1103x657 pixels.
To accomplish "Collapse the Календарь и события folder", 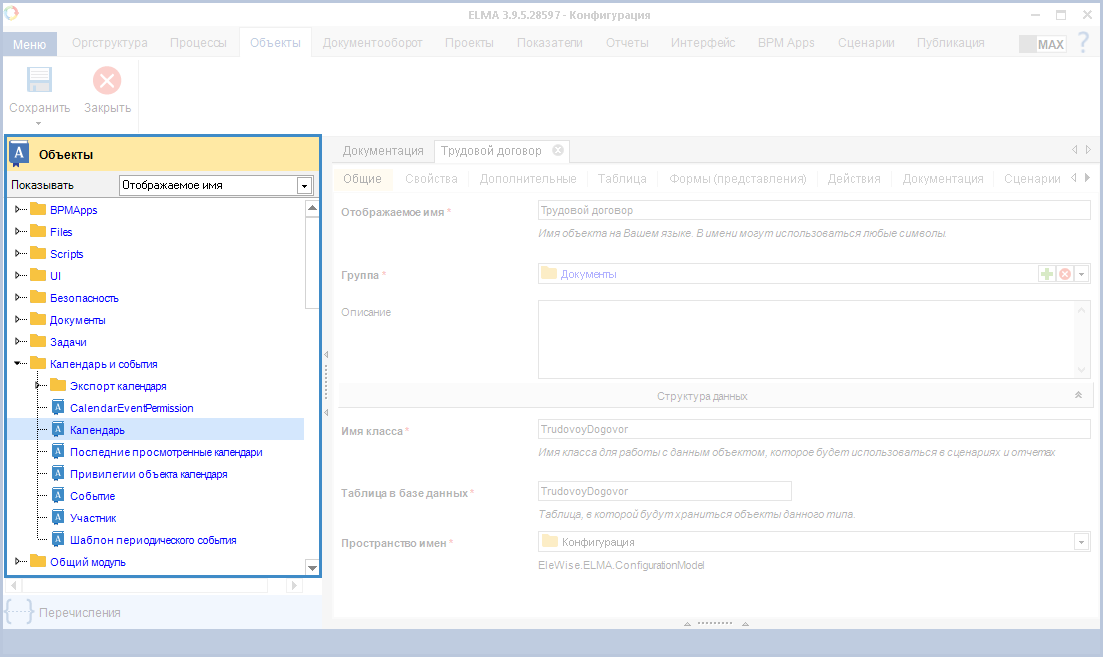I will tap(18, 364).
